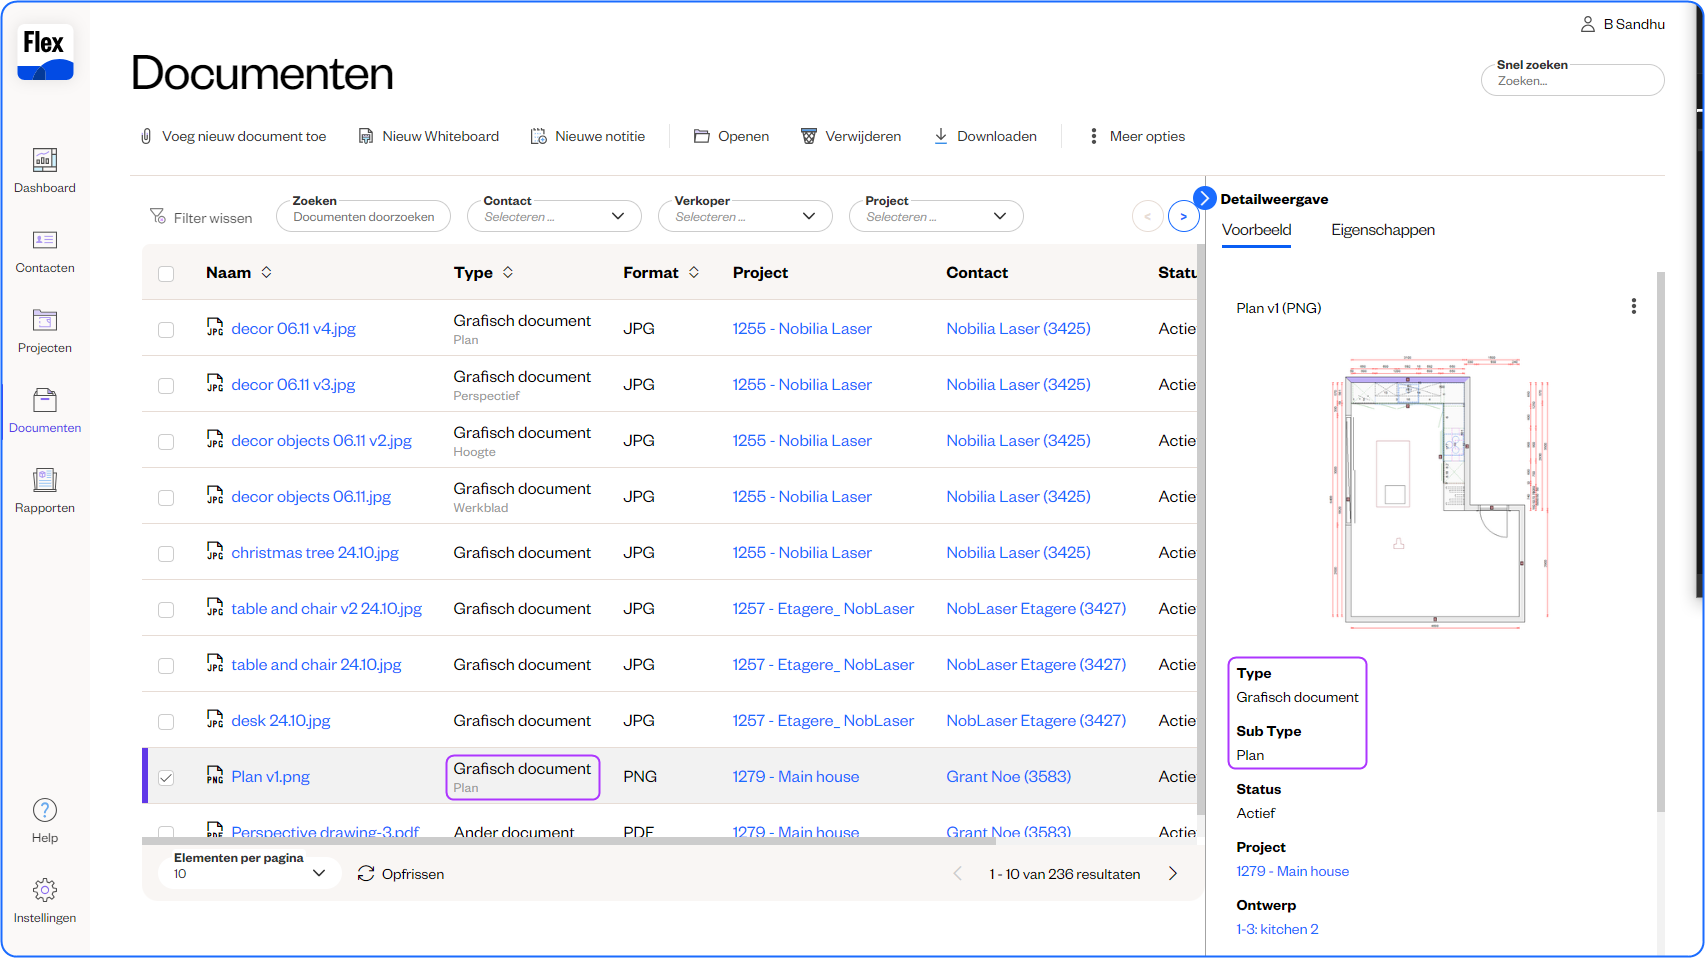The width and height of the screenshot is (1705, 958).
Task: Open the Help question mark icon
Action: click(x=45, y=811)
